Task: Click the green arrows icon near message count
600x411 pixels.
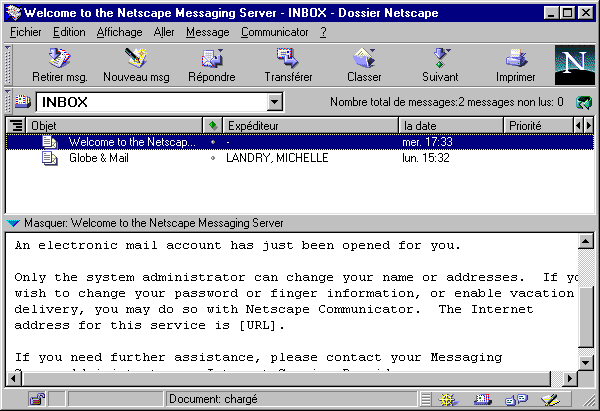Action: [x=584, y=102]
